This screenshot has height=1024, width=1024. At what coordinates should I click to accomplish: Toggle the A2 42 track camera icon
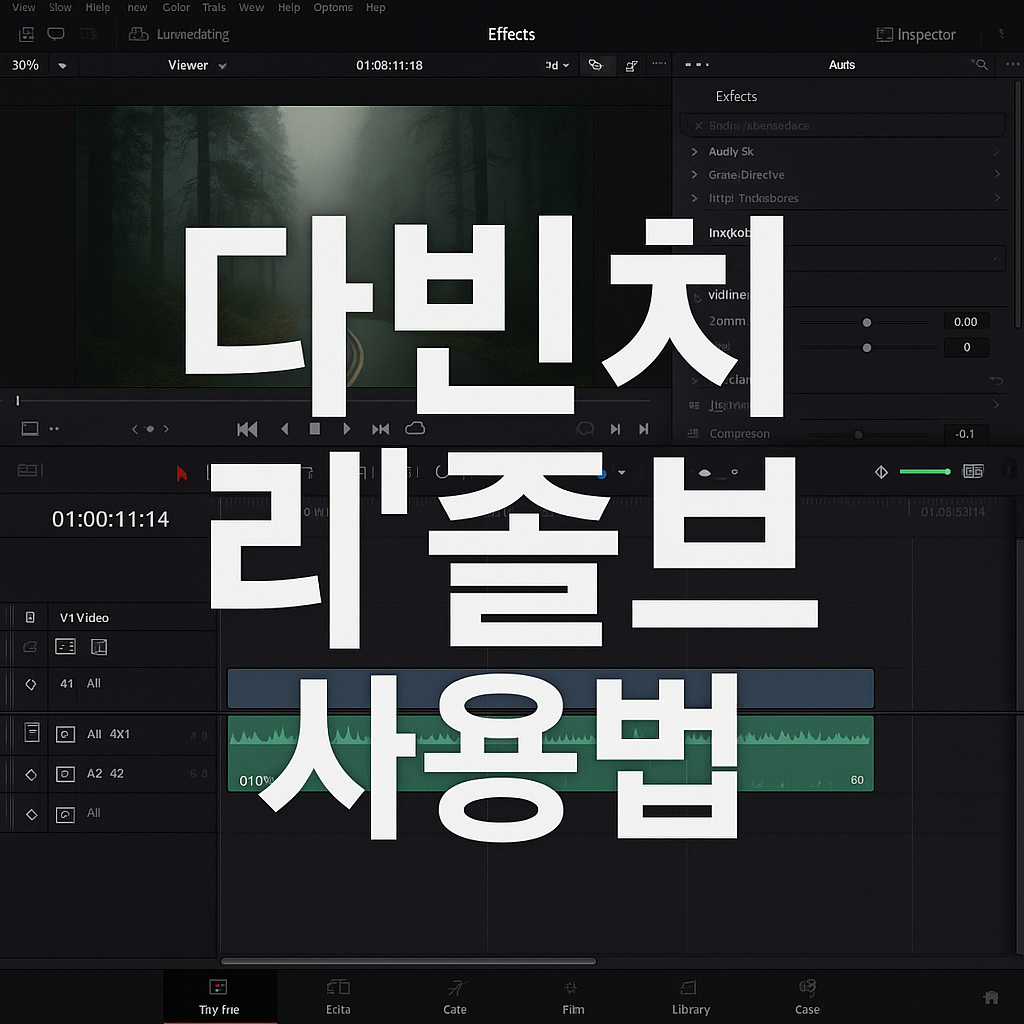(65, 775)
